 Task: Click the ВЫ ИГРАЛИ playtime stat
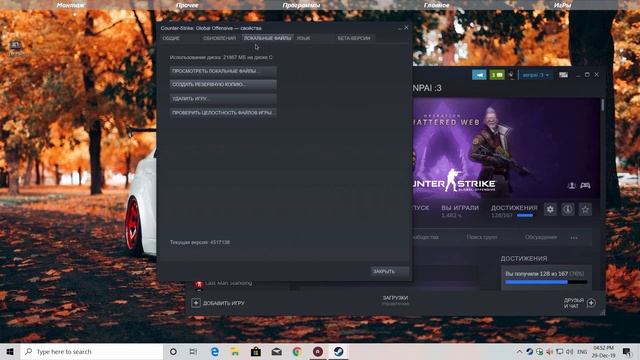click(x=460, y=211)
